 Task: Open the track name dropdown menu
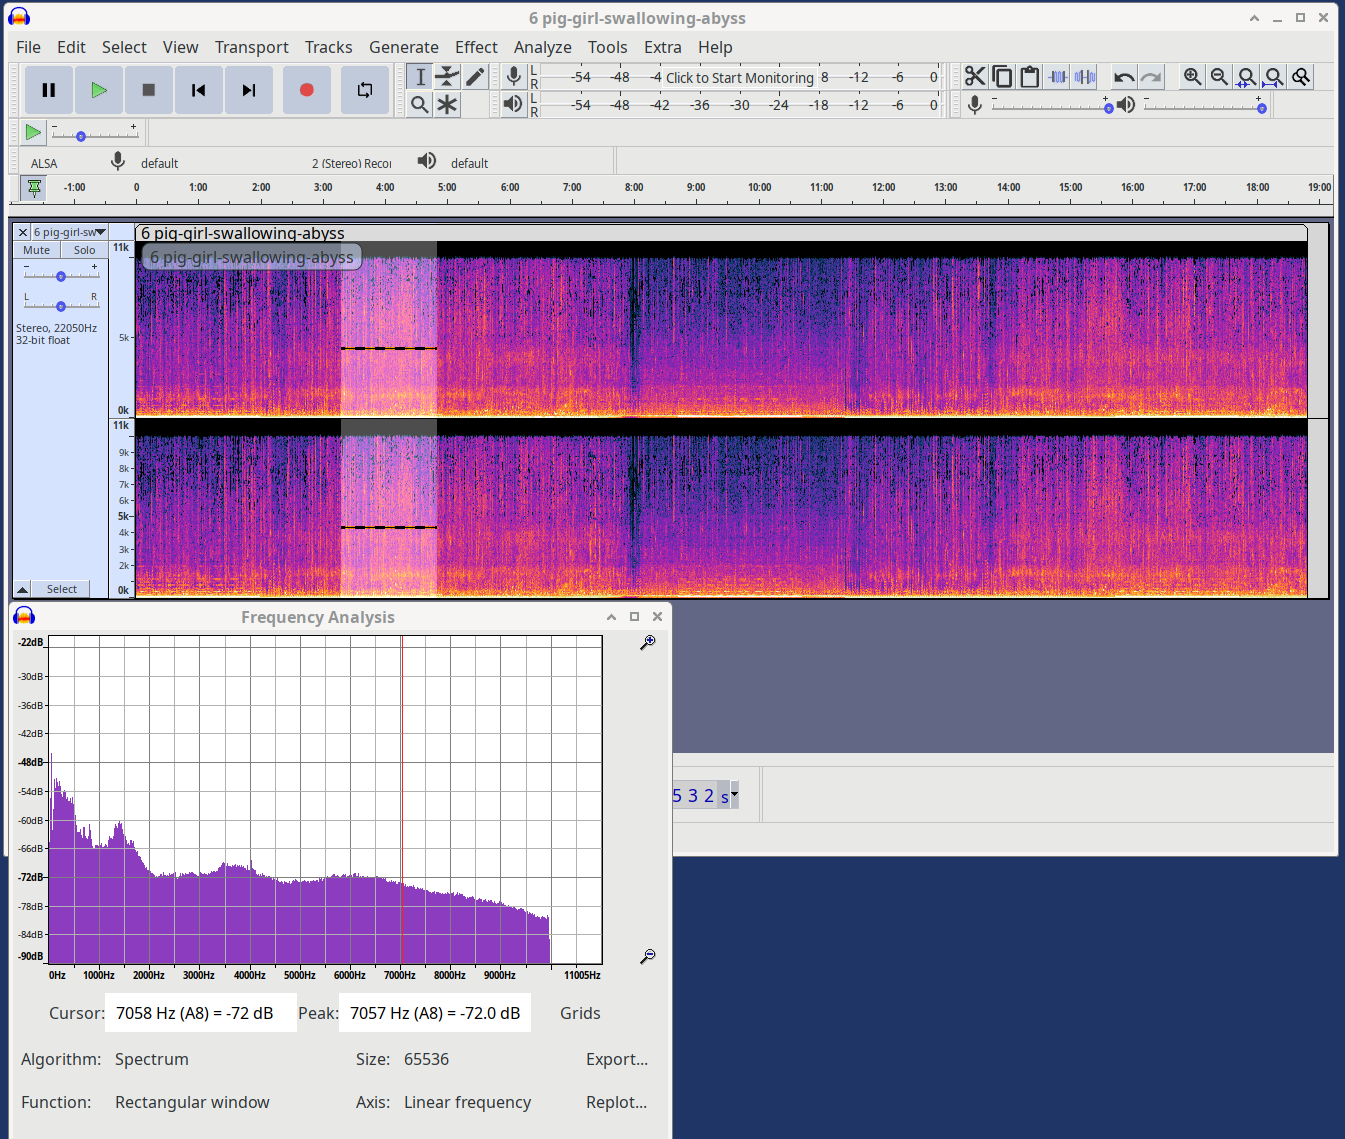coord(70,232)
